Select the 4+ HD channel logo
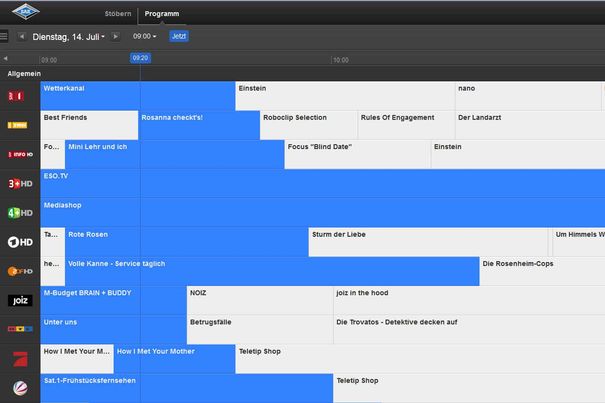This screenshot has width=605, height=403. point(20,212)
